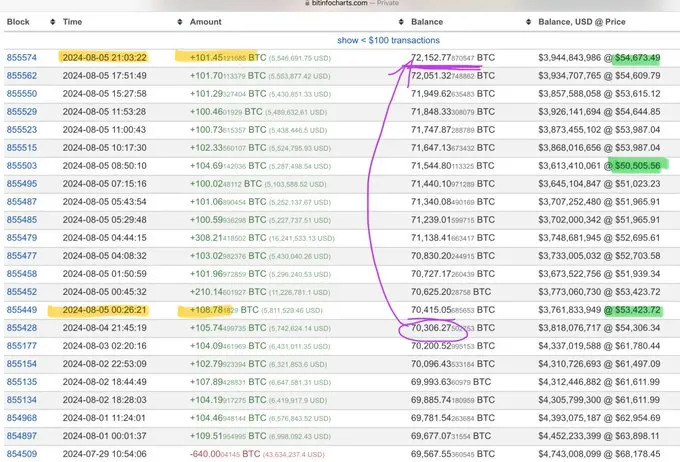
Task: Open block 855550 link
Action: pos(22,94)
